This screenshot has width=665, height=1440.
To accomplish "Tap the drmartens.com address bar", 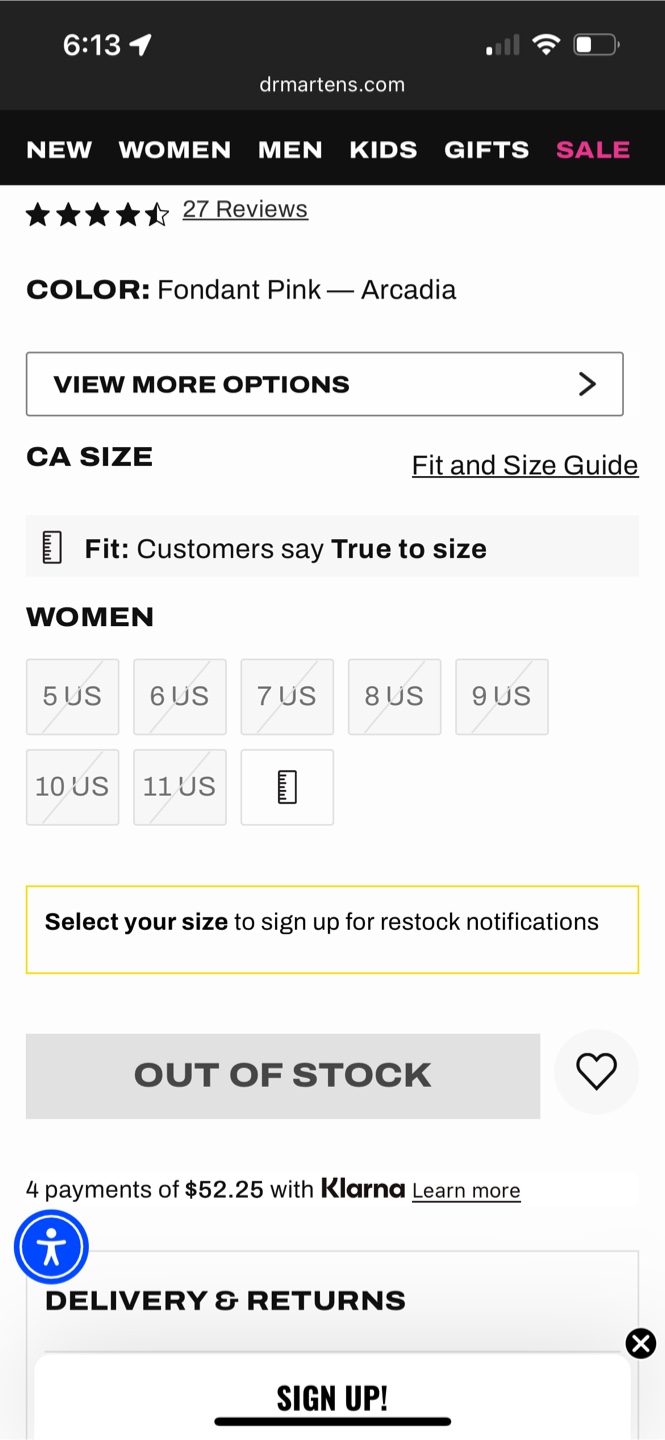I will point(332,84).
